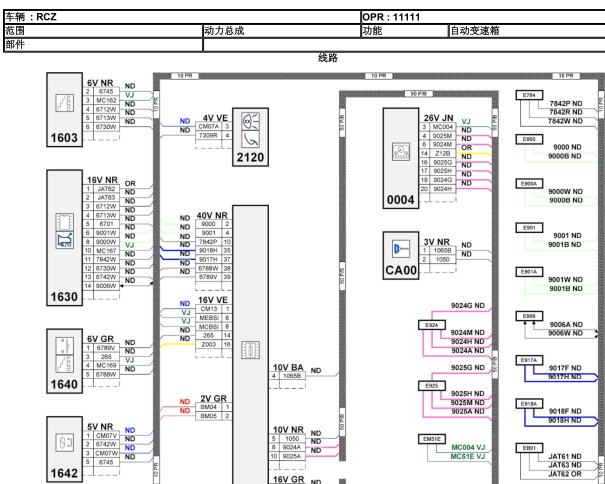Click wire BM04 in the 2V GR connector
This screenshot has width=605, height=484.
[209, 407]
